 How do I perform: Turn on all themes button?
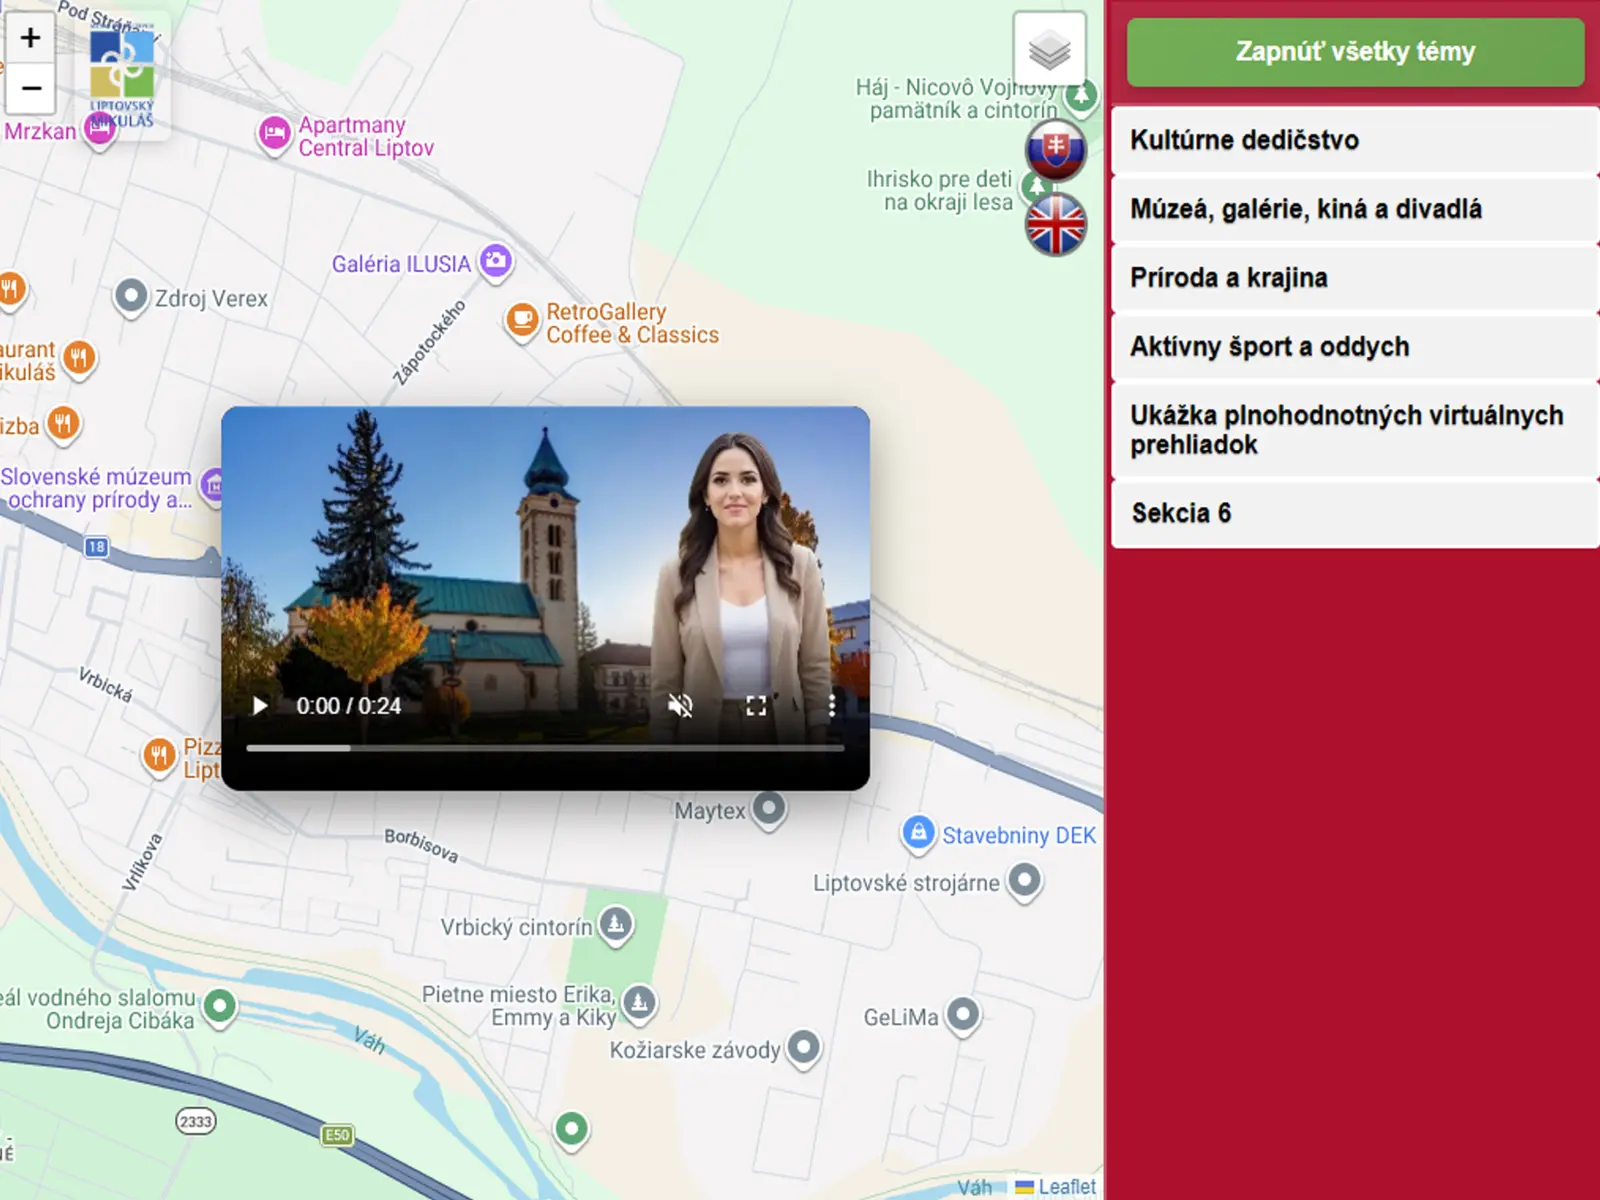(x=1355, y=52)
